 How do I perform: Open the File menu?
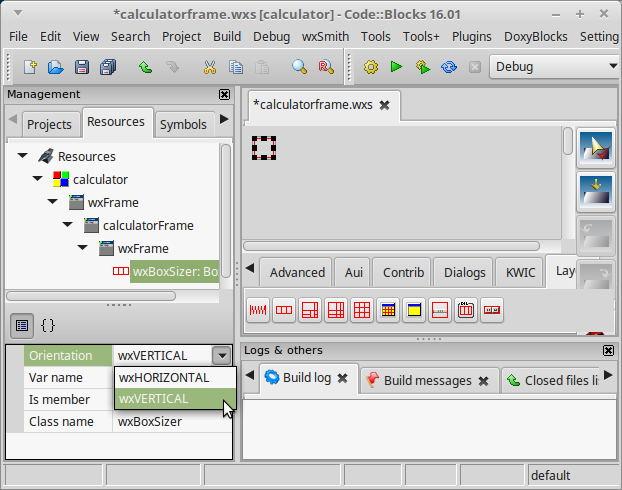tap(18, 37)
